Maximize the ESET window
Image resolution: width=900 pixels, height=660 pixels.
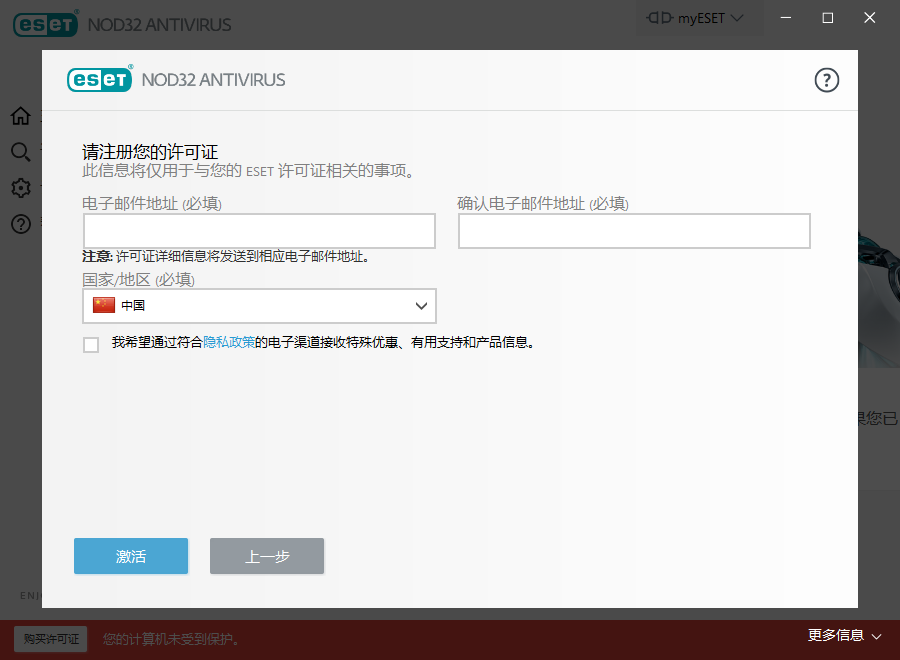828,18
